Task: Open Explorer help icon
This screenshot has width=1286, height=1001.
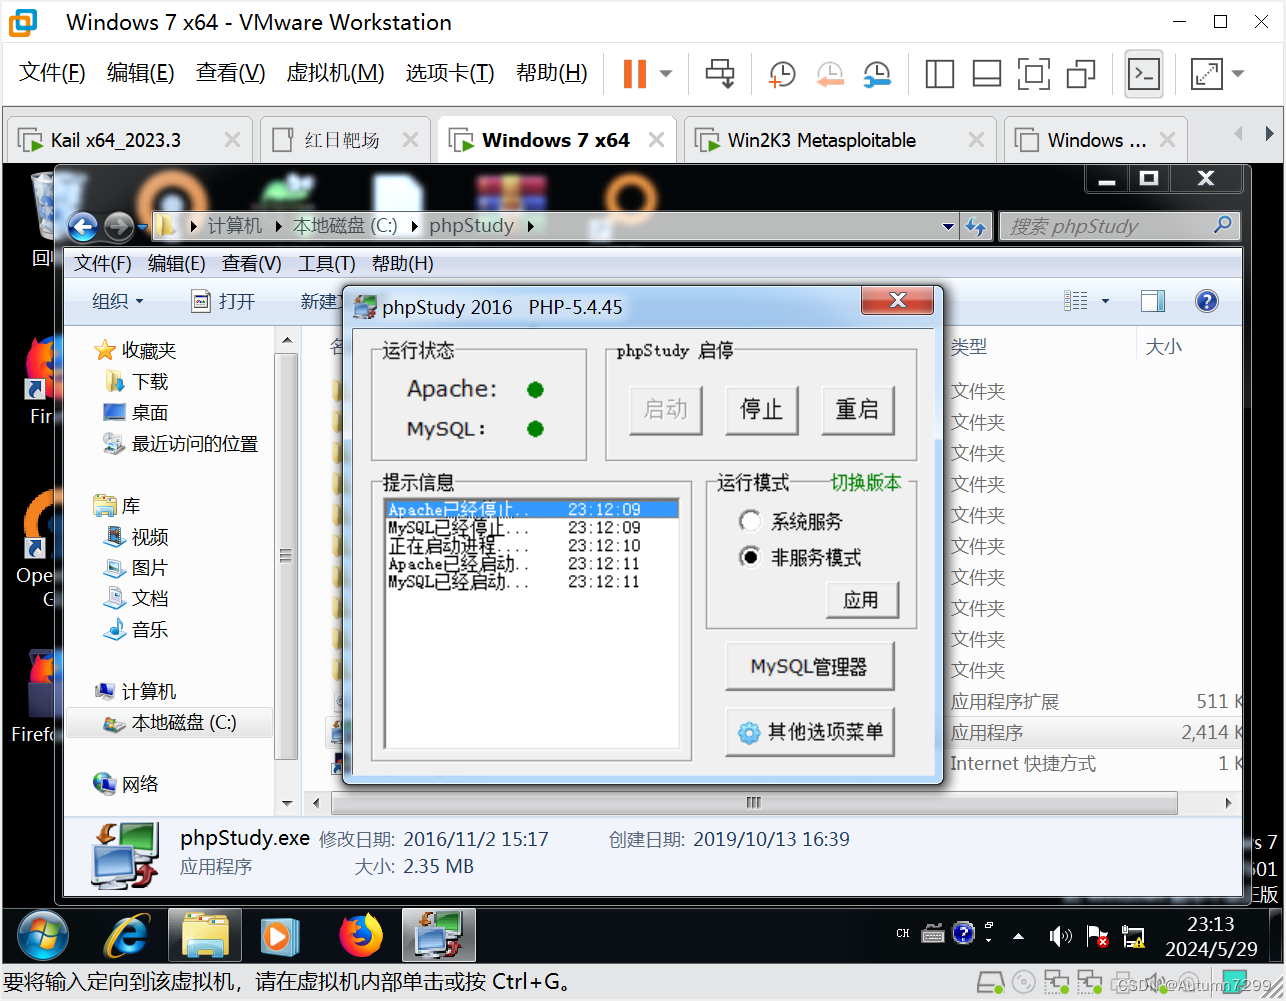Action: tap(1207, 301)
